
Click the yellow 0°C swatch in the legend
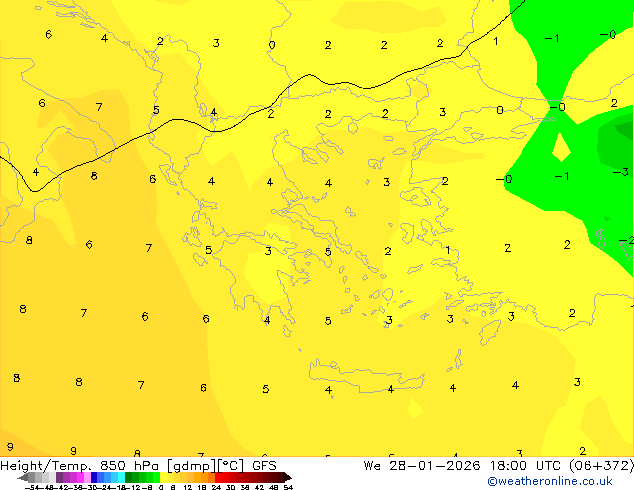click(163, 477)
